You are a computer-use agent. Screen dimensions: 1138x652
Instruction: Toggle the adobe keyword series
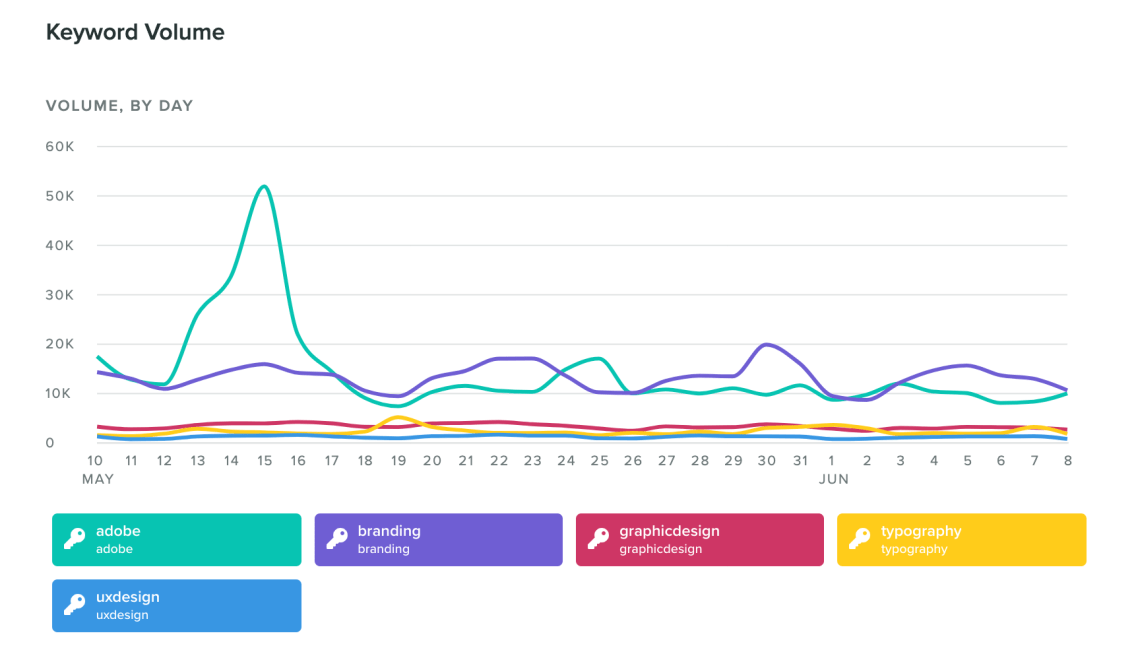tap(176, 539)
